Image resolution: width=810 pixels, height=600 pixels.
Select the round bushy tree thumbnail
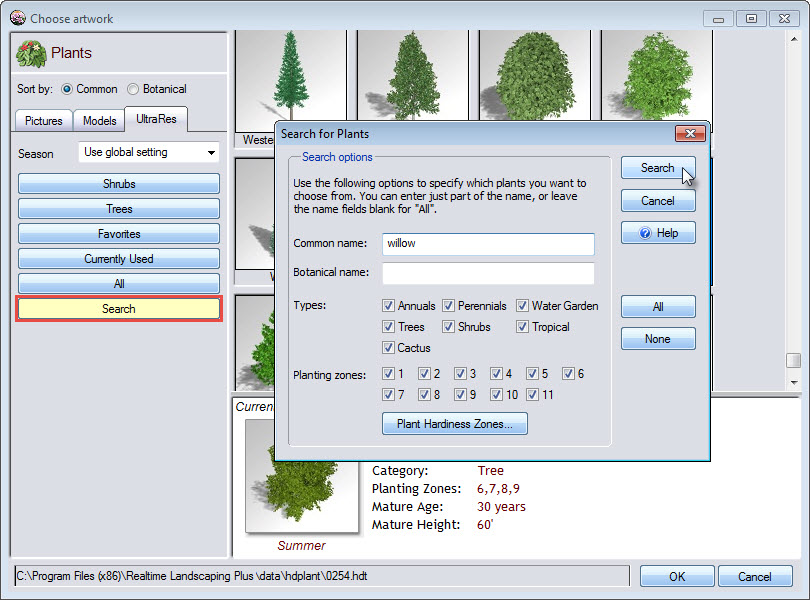pos(535,75)
